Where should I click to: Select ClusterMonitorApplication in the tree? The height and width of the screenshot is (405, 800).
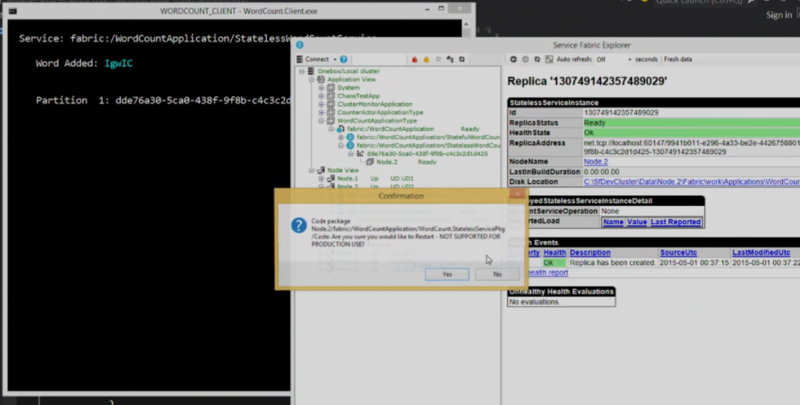coord(374,104)
